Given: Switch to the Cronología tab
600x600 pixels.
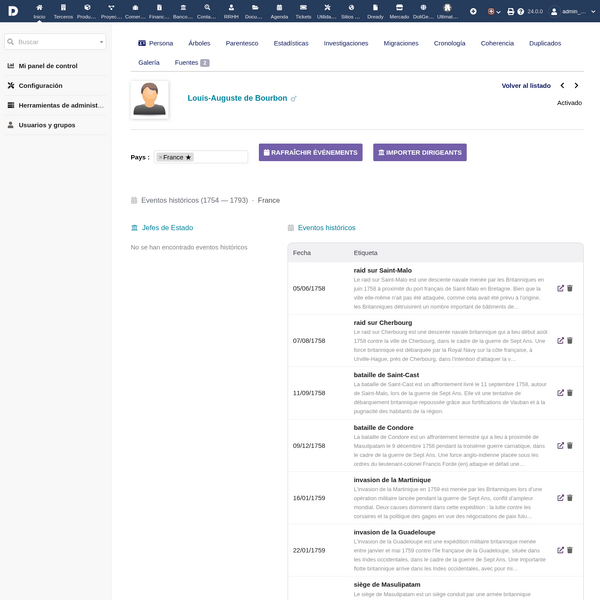Looking at the screenshot, I should tap(450, 43).
